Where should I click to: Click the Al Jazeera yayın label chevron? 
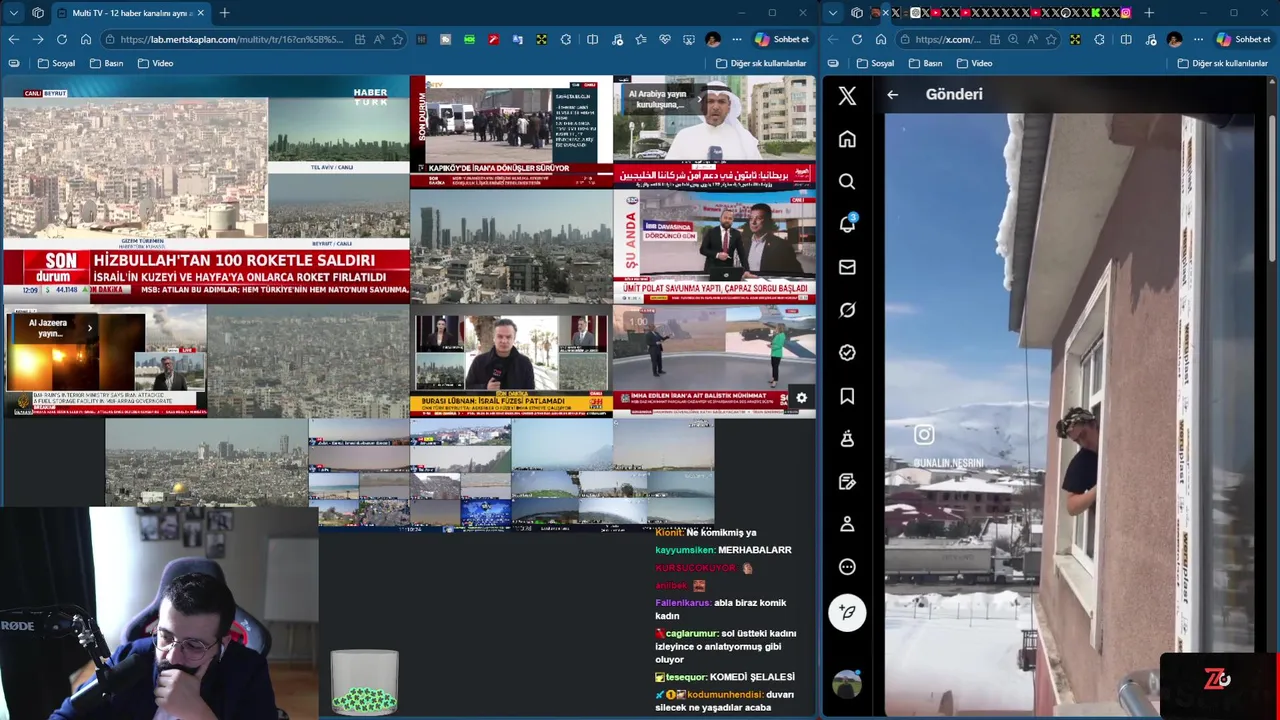pos(89,328)
